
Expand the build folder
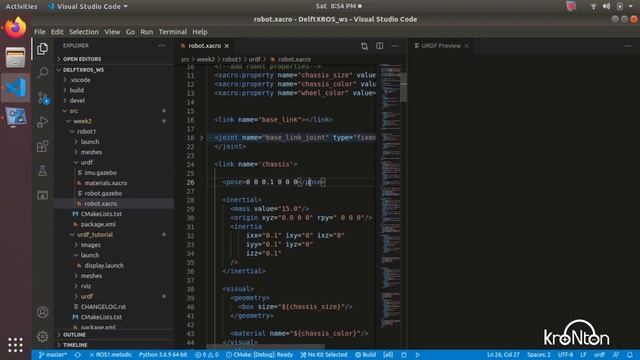114,90
